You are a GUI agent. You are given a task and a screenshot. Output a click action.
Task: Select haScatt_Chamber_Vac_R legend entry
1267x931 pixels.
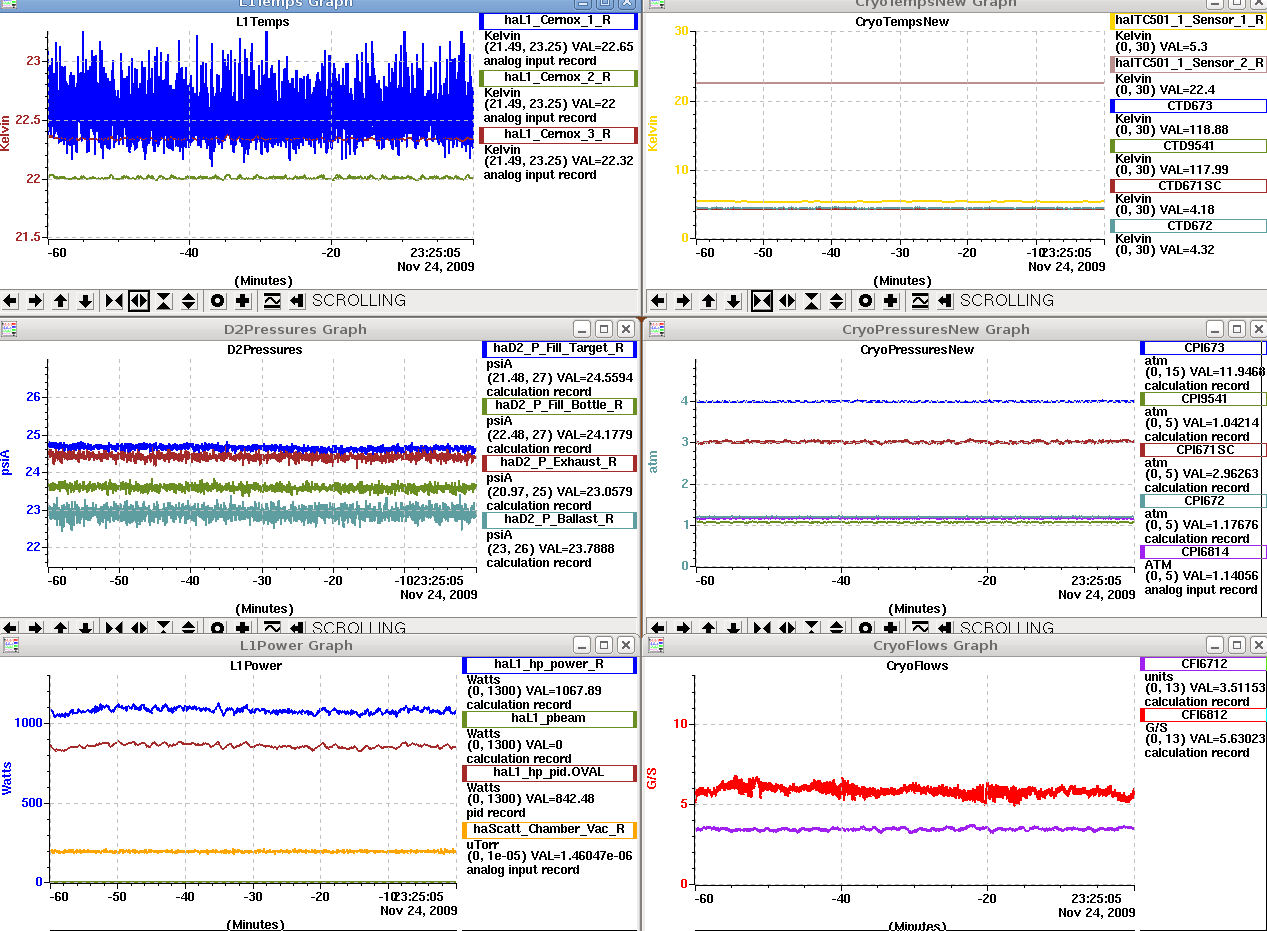click(x=550, y=830)
